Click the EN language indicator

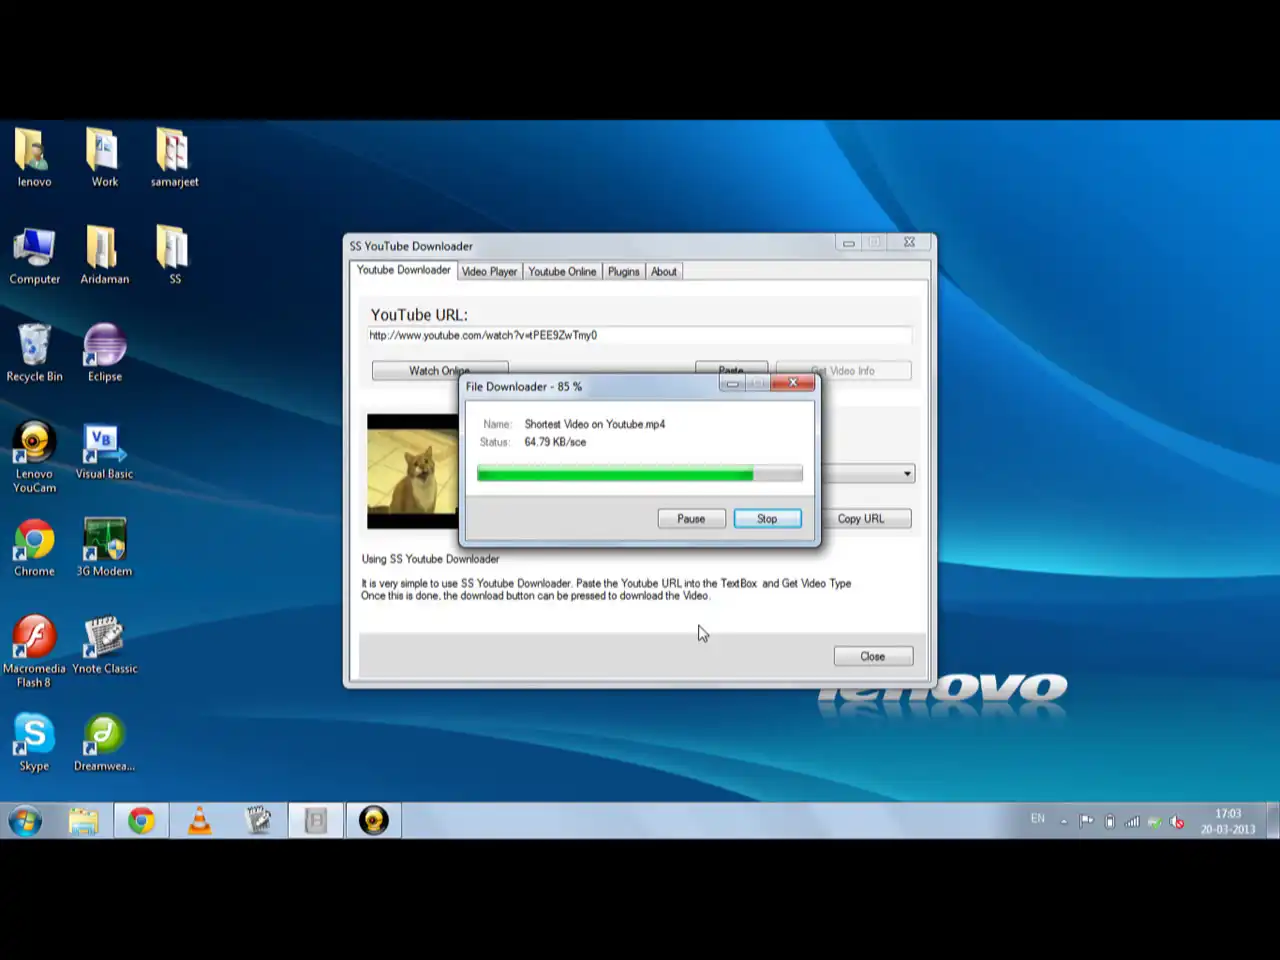click(x=1038, y=819)
